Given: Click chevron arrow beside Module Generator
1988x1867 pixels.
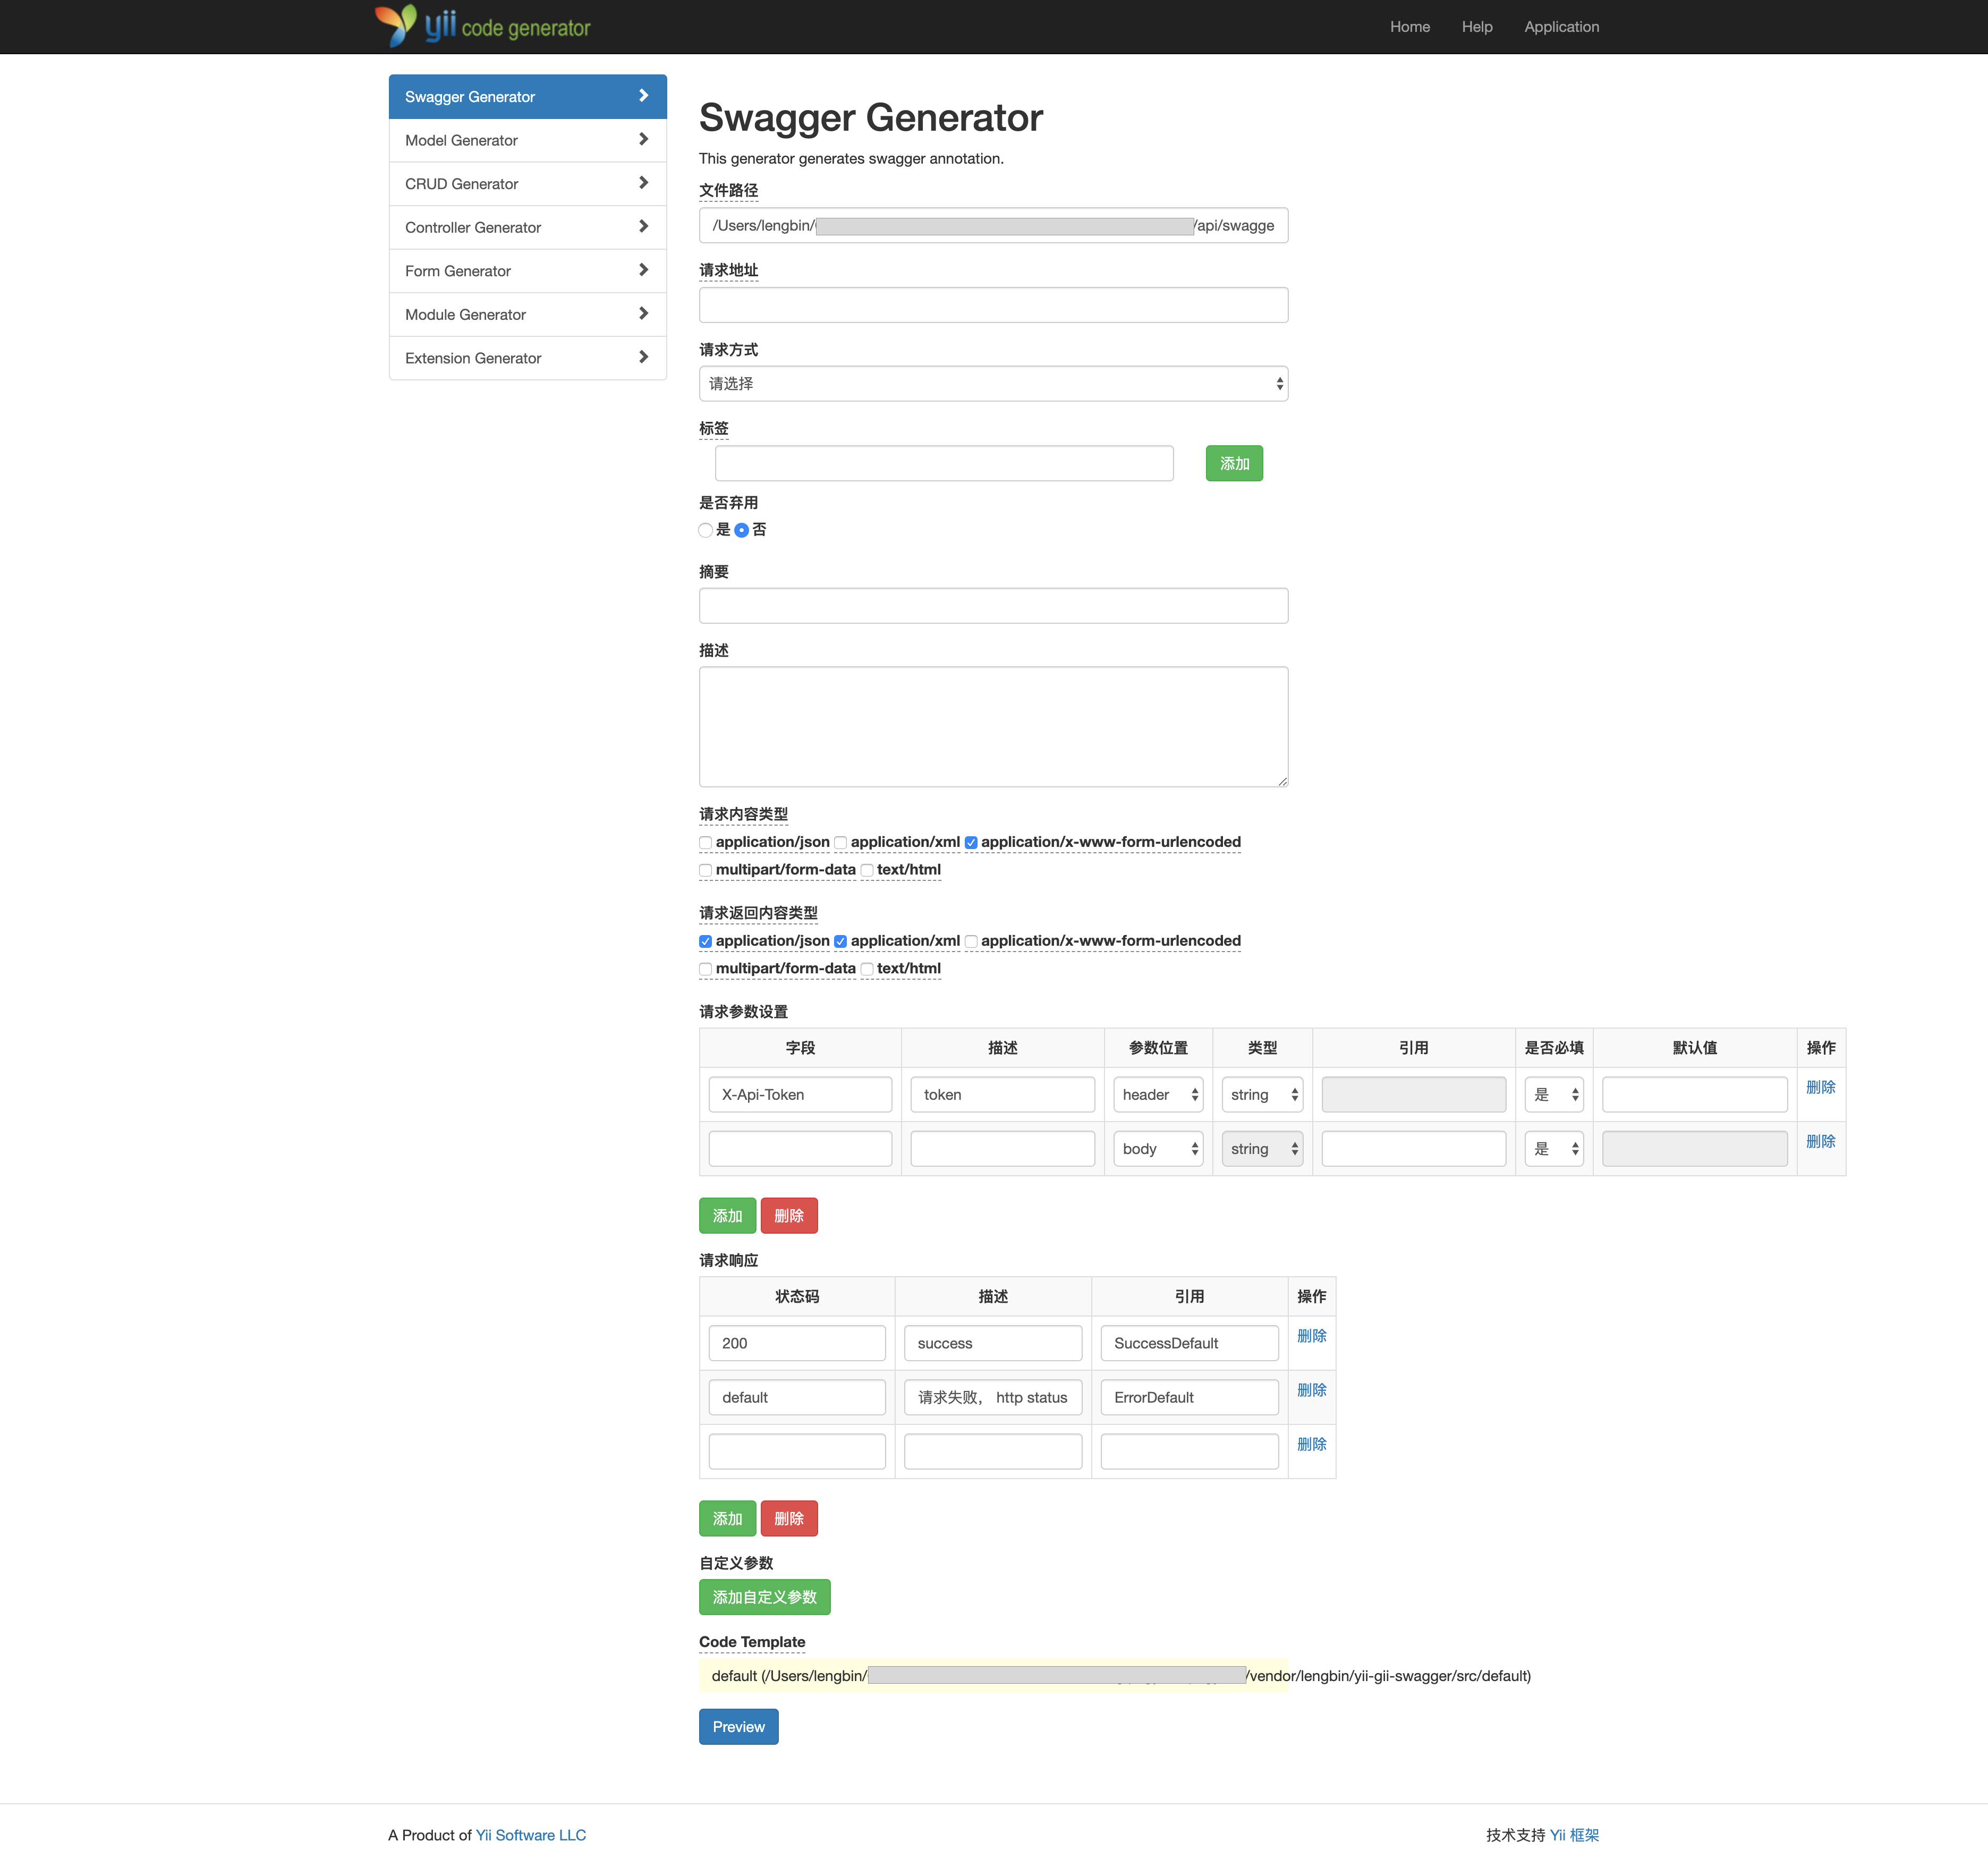Looking at the screenshot, I should tap(643, 314).
